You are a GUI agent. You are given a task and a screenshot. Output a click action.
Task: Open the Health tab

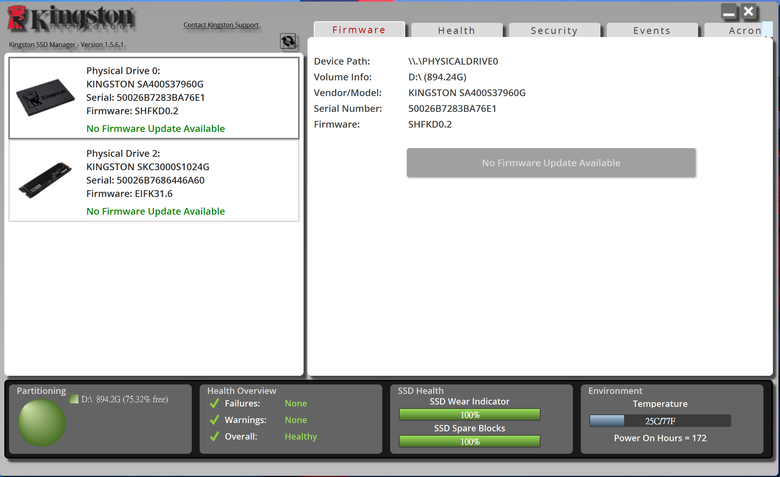tap(457, 30)
